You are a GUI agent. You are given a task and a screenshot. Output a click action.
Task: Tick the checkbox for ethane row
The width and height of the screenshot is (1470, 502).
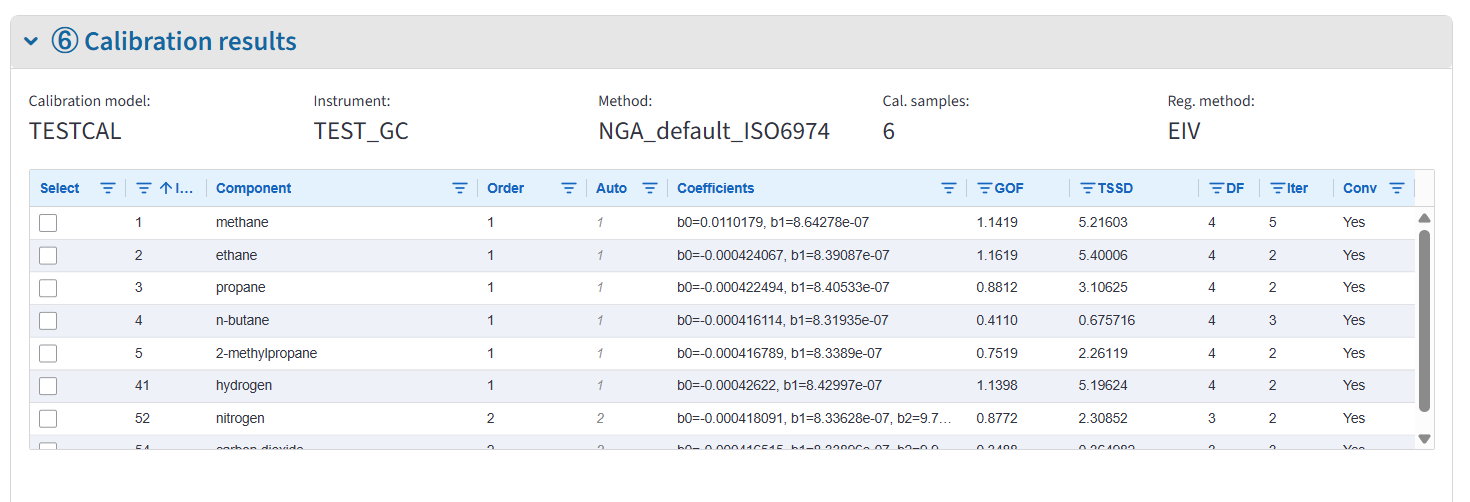coord(48,255)
